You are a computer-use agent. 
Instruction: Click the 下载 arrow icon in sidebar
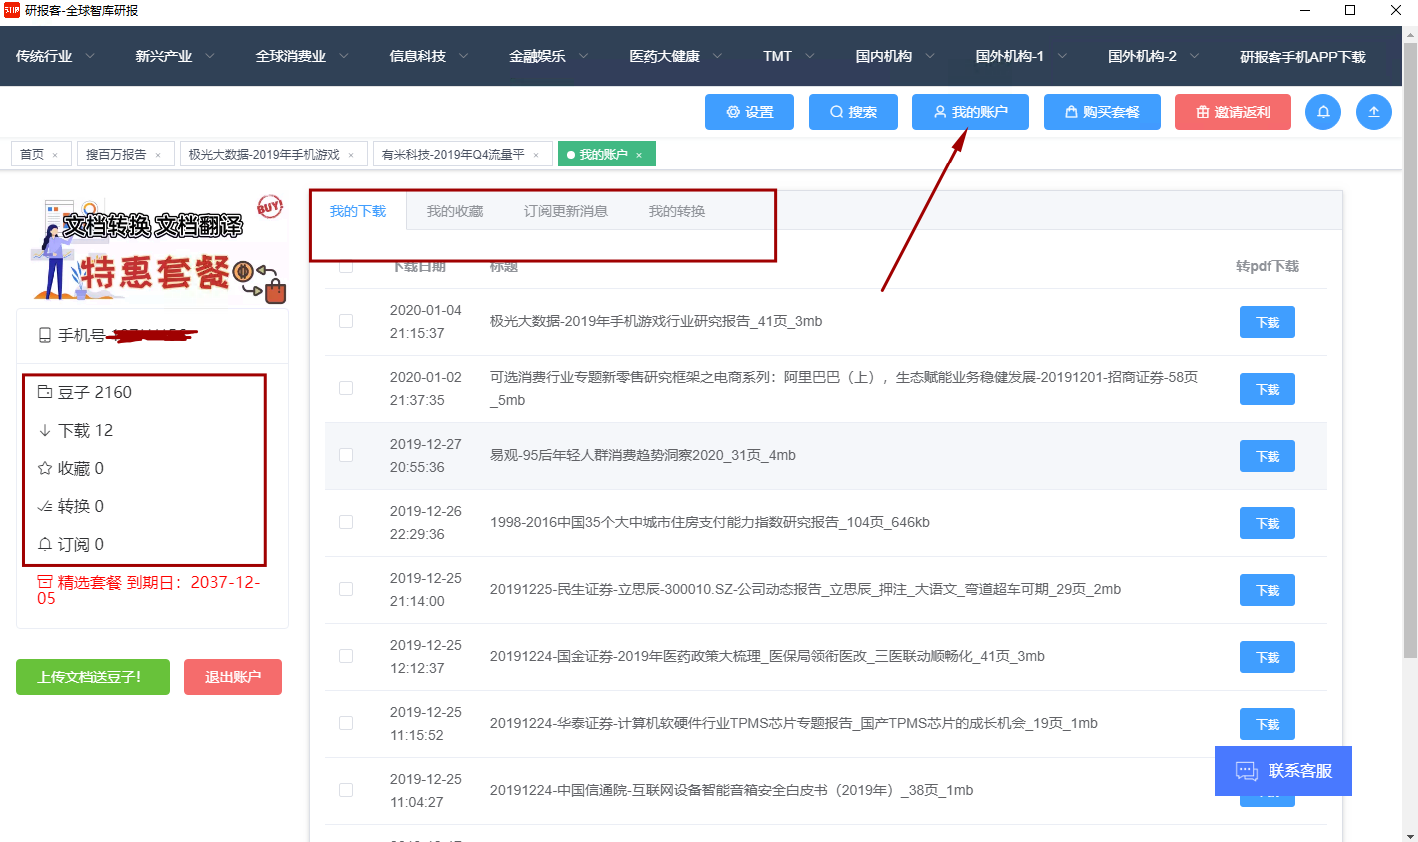point(45,430)
